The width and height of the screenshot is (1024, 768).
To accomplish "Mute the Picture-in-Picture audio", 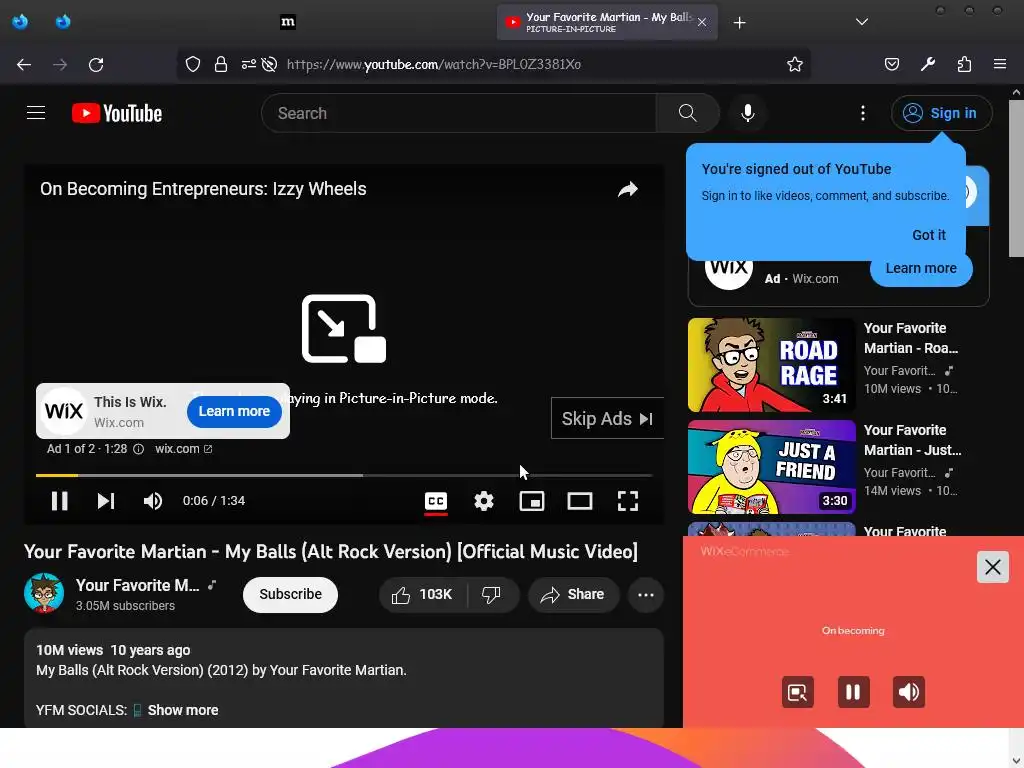I will click(908, 692).
